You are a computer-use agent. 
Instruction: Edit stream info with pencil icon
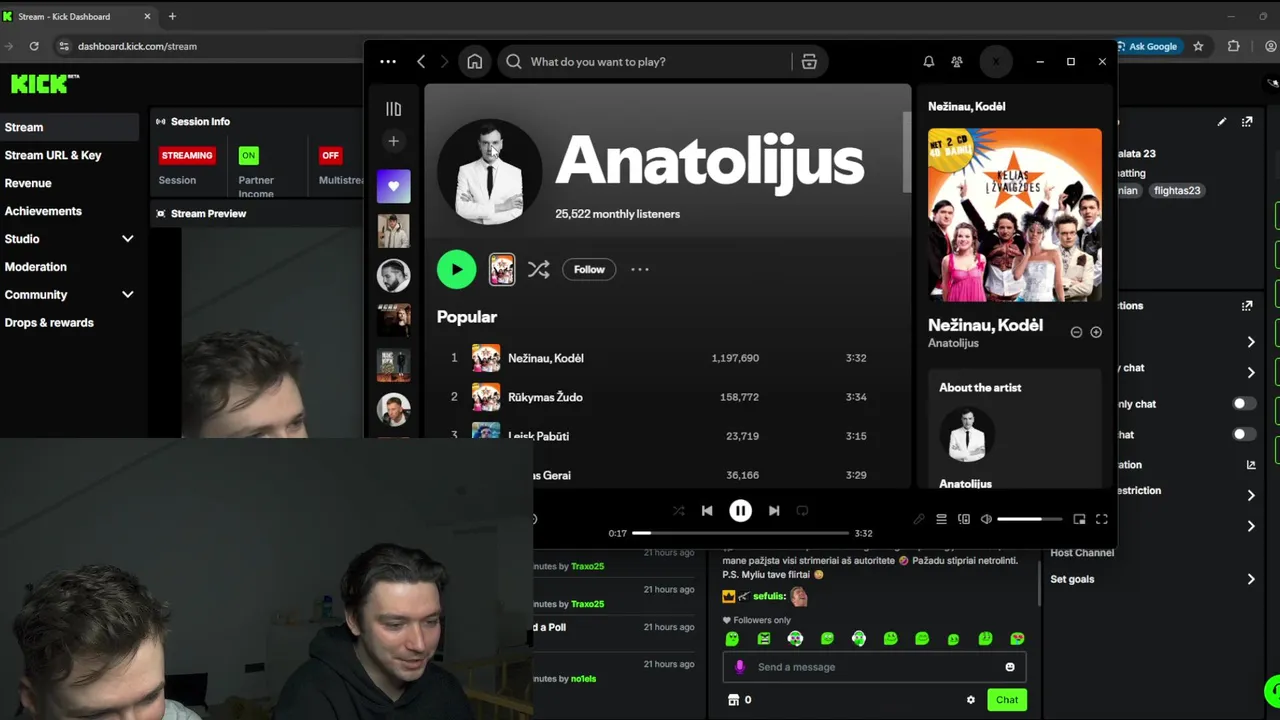(x=1222, y=122)
